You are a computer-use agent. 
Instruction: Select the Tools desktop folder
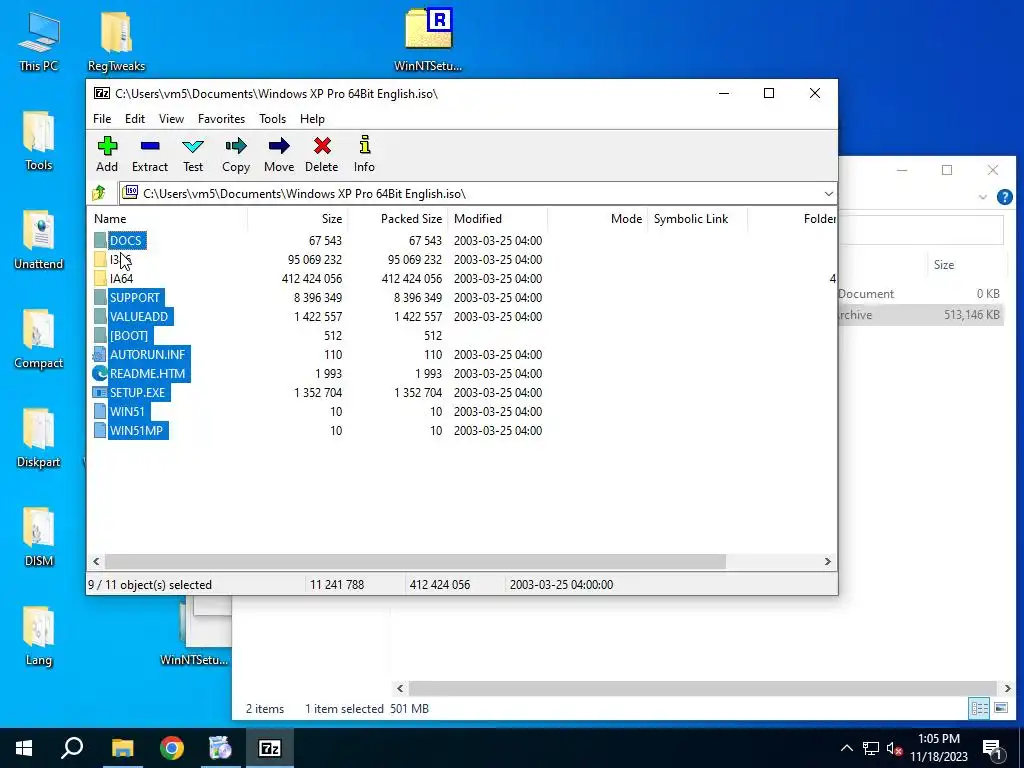[x=39, y=141]
